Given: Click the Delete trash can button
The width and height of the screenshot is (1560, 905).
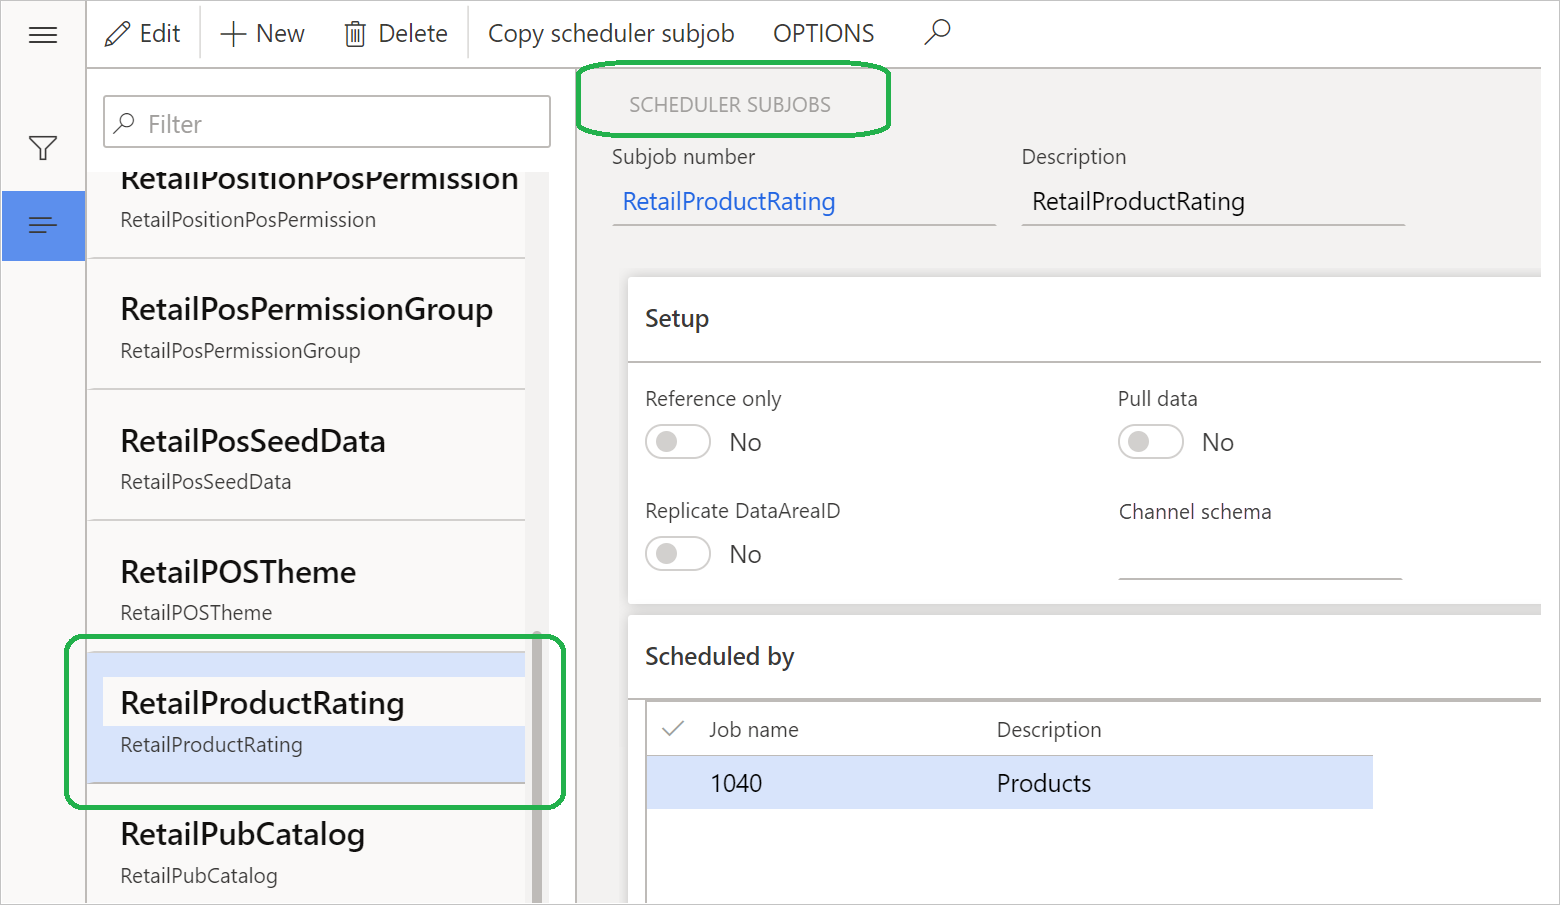Looking at the screenshot, I should [x=396, y=34].
